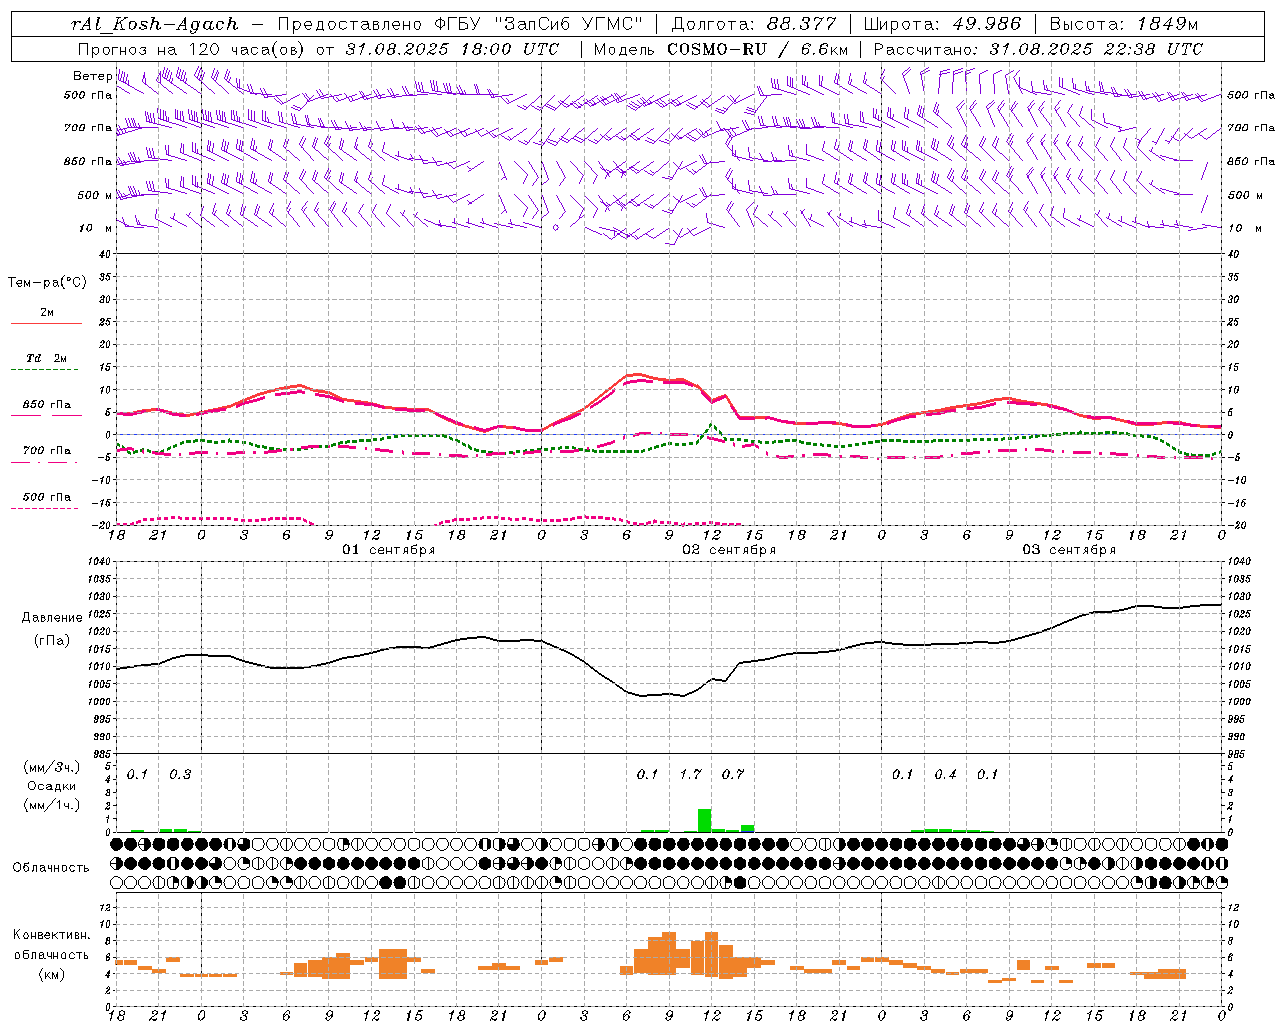Click the tallest green precipitation bar
The image size is (1280, 1024).
tap(704, 820)
